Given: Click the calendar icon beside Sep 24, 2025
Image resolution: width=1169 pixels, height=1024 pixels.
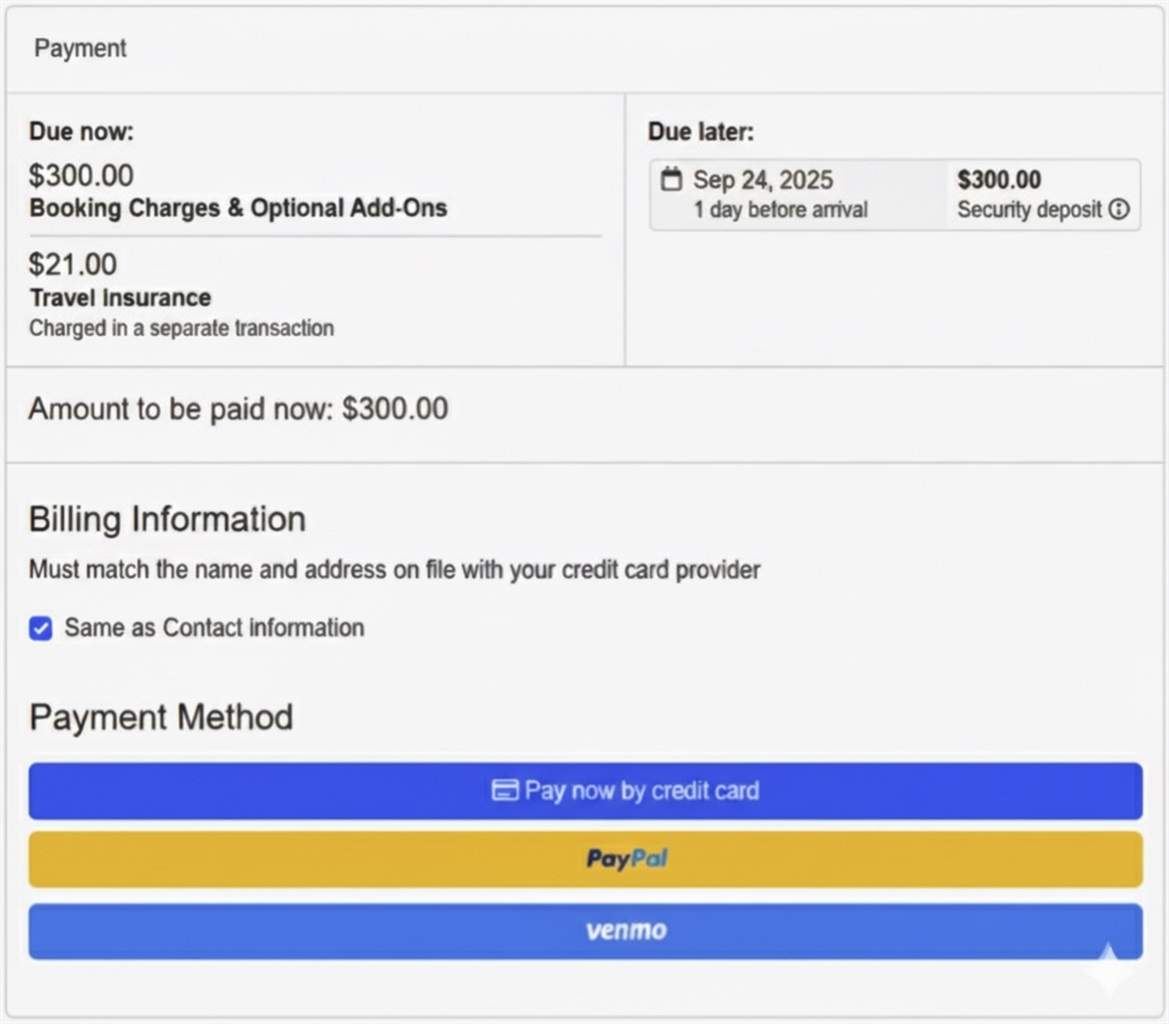Looking at the screenshot, I should (671, 180).
